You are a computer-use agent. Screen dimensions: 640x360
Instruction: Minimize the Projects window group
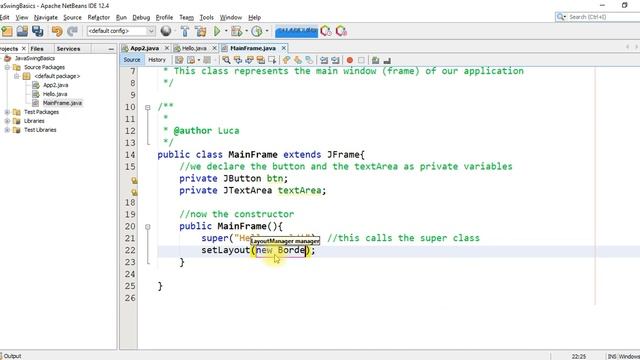pos(111,49)
